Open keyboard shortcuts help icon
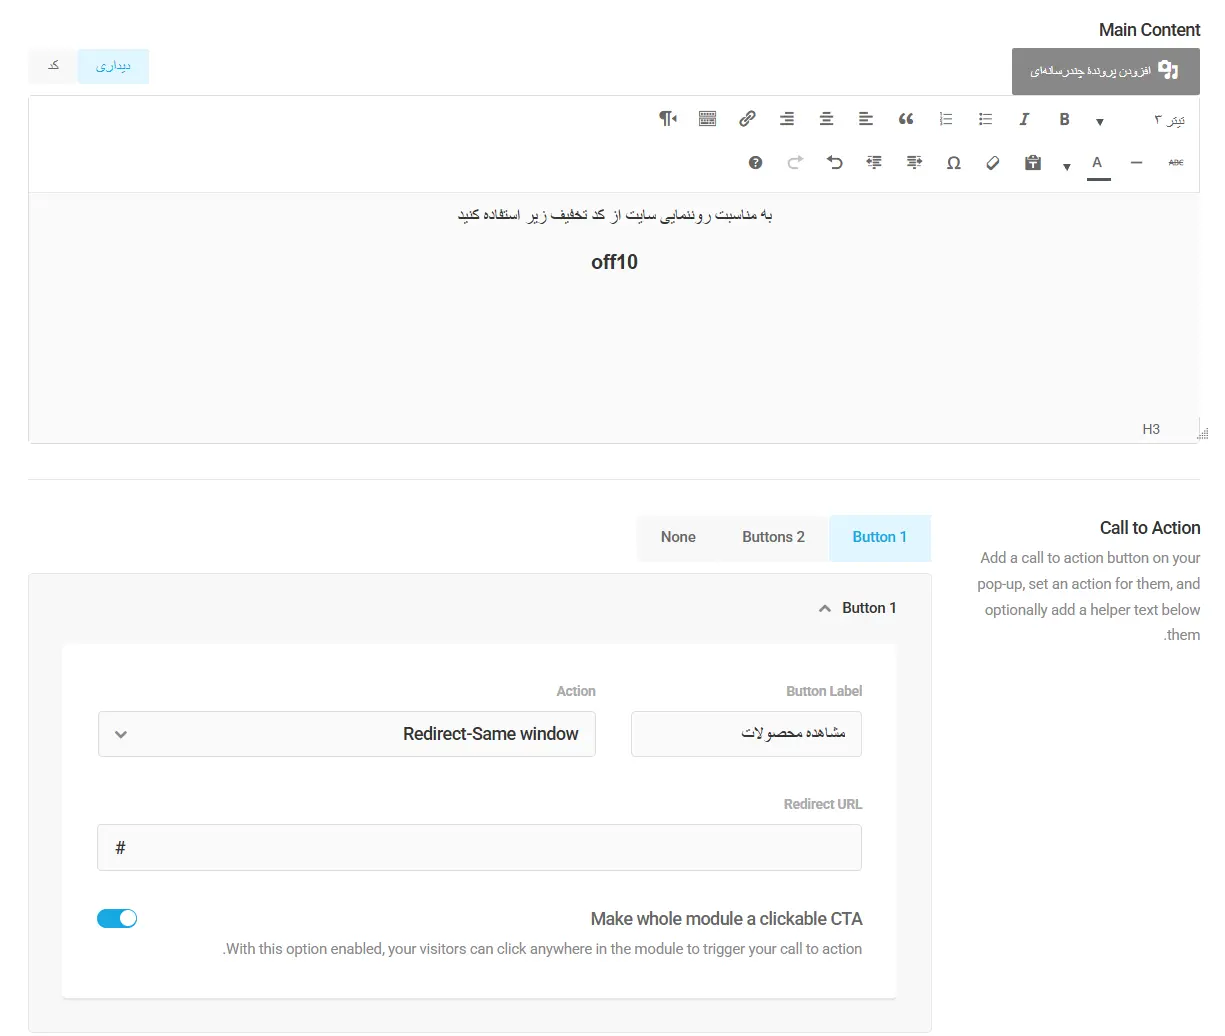The height and width of the screenshot is (1036, 1225). [756, 162]
